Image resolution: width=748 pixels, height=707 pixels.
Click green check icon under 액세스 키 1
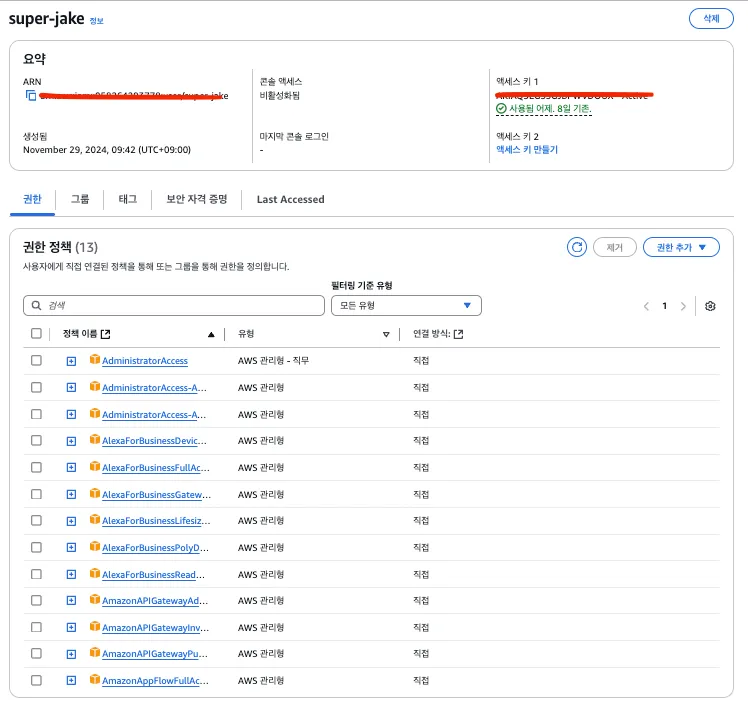click(x=501, y=109)
